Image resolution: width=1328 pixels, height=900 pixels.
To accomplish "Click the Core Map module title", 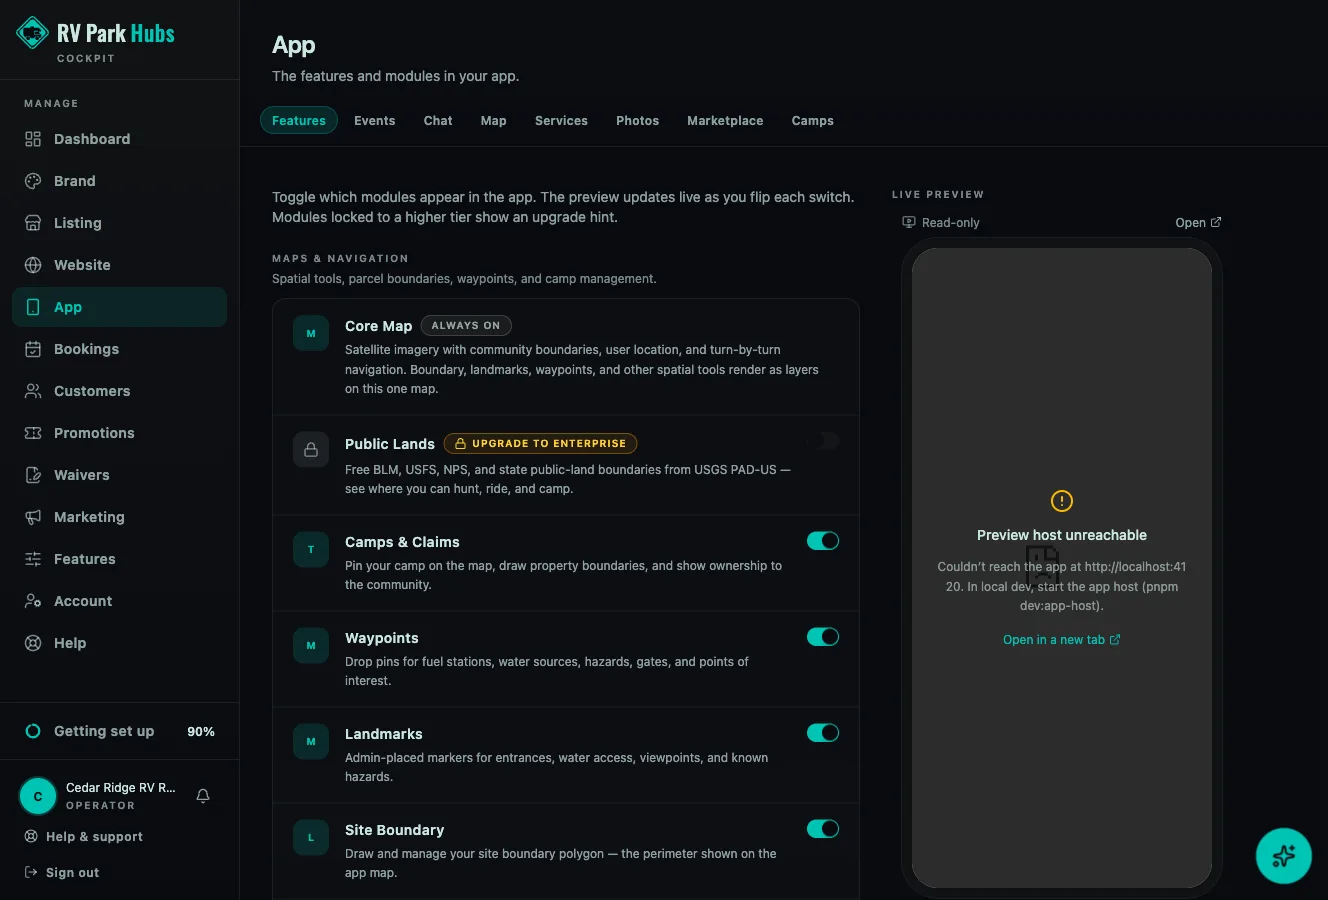I will tap(378, 326).
